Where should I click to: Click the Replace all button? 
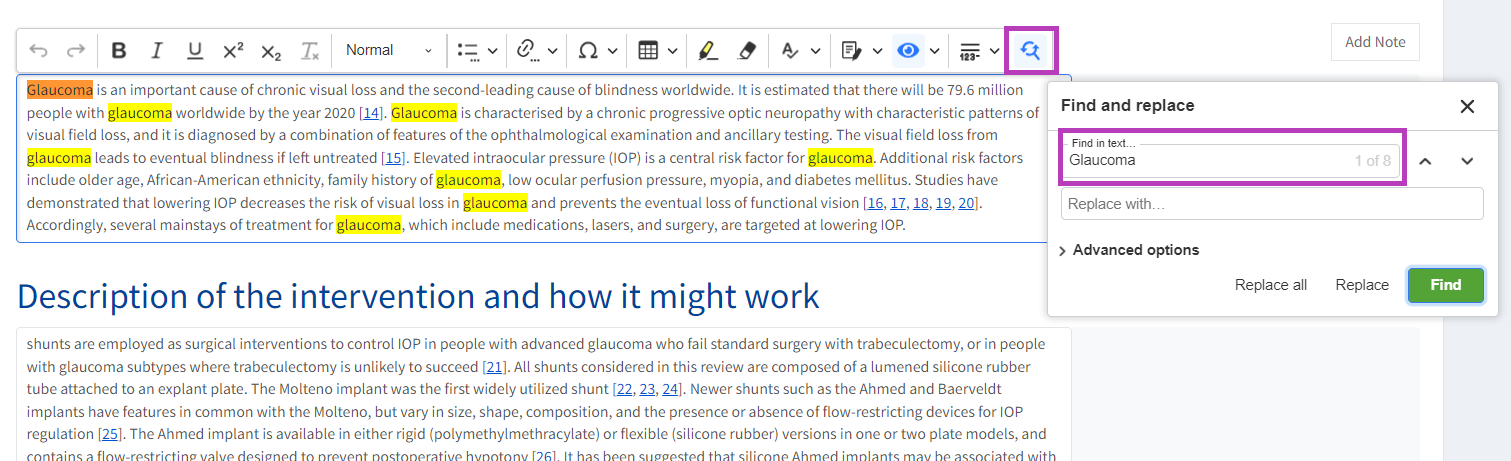pos(1270,285)
